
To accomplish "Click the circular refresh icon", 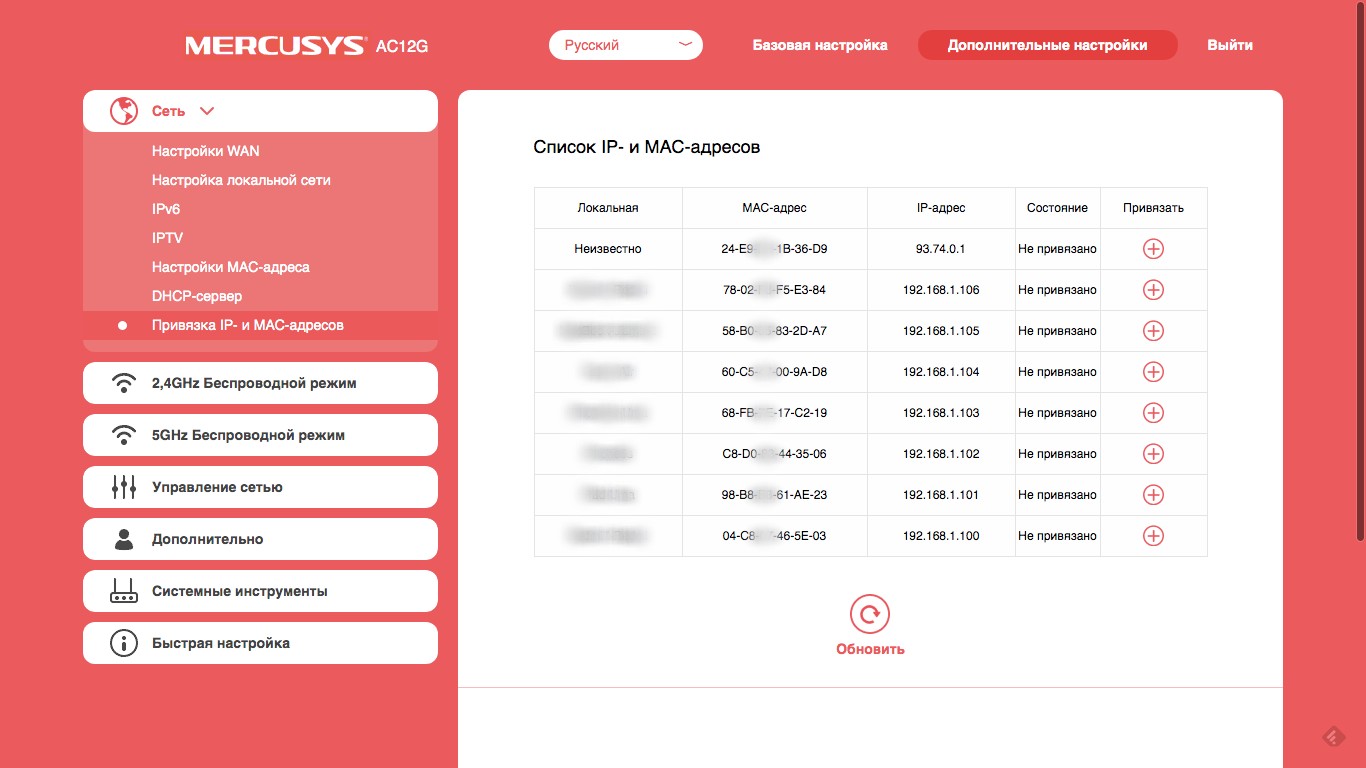I will [x=869, y=614].
